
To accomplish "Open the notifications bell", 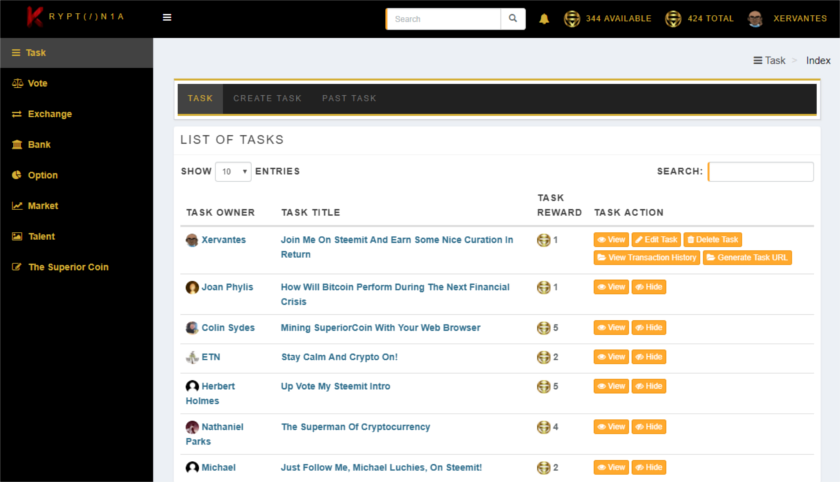I will (544, 19).
